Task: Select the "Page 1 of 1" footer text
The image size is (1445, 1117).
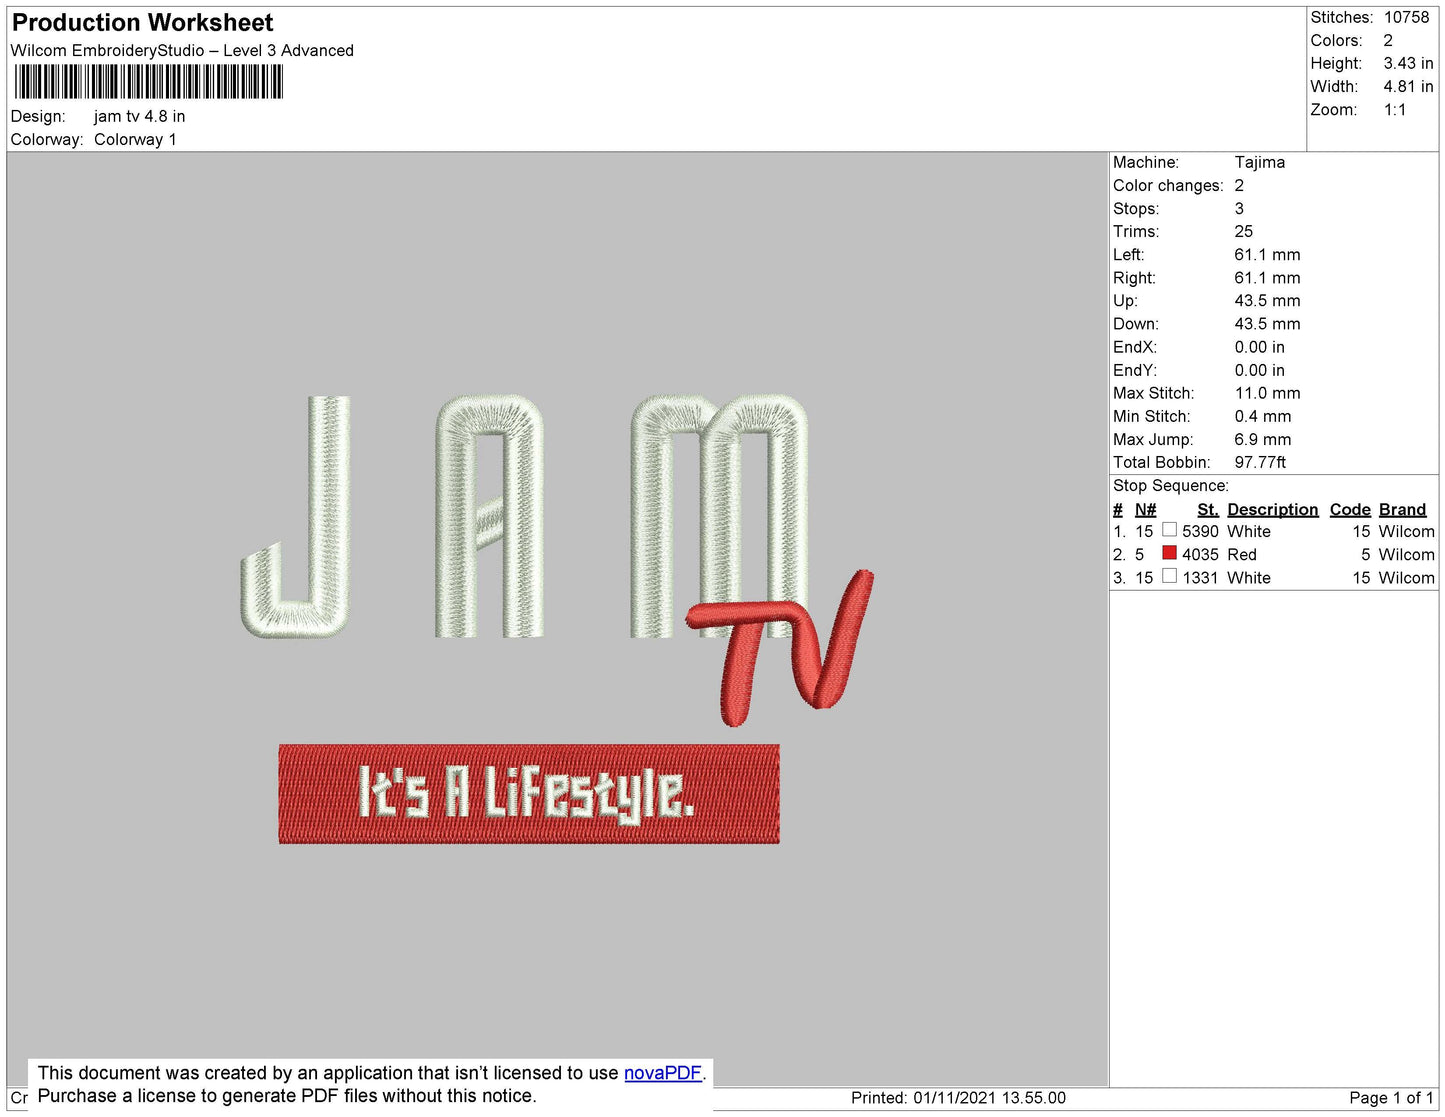Action: [1391, 1097]
